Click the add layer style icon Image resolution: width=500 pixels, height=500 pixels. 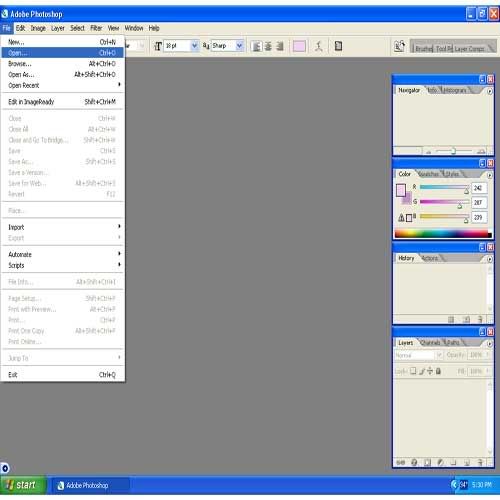(414, 462)
